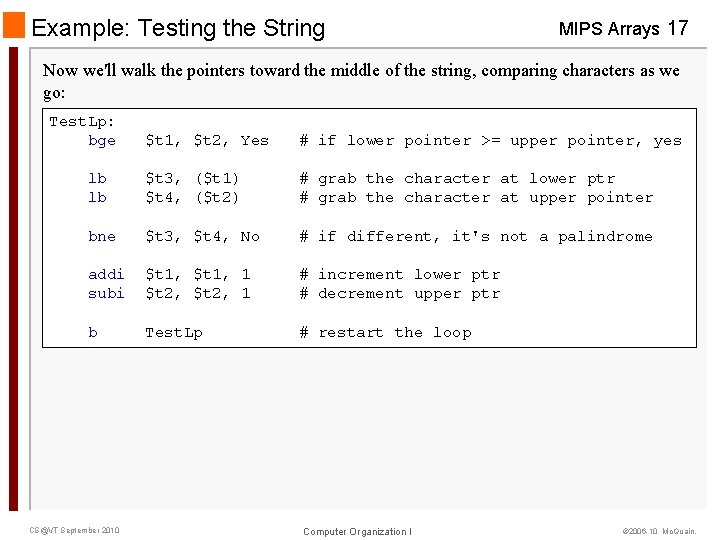Click the "subi" instruction in the code

[x=106, y=294]
